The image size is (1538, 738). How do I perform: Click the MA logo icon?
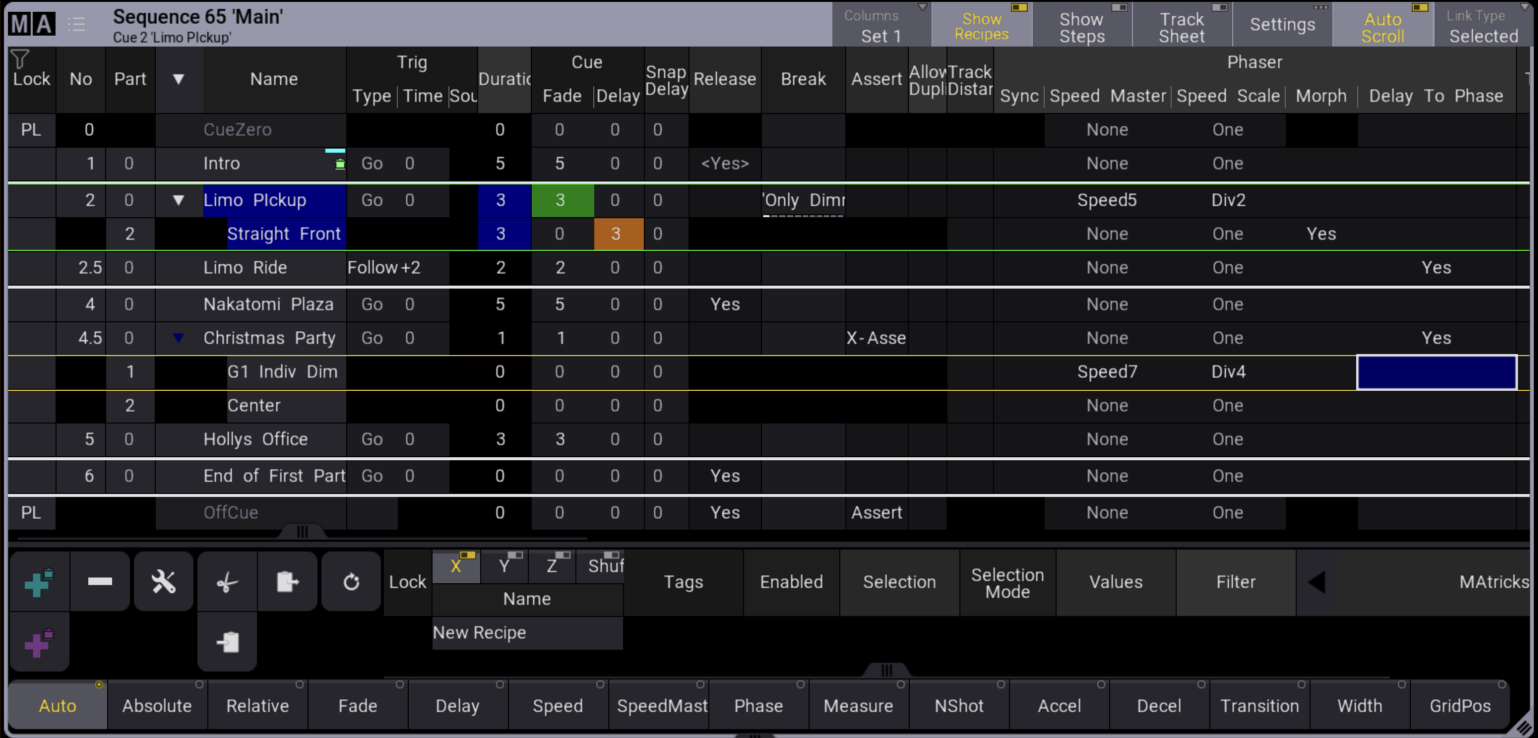click(32, 24)
